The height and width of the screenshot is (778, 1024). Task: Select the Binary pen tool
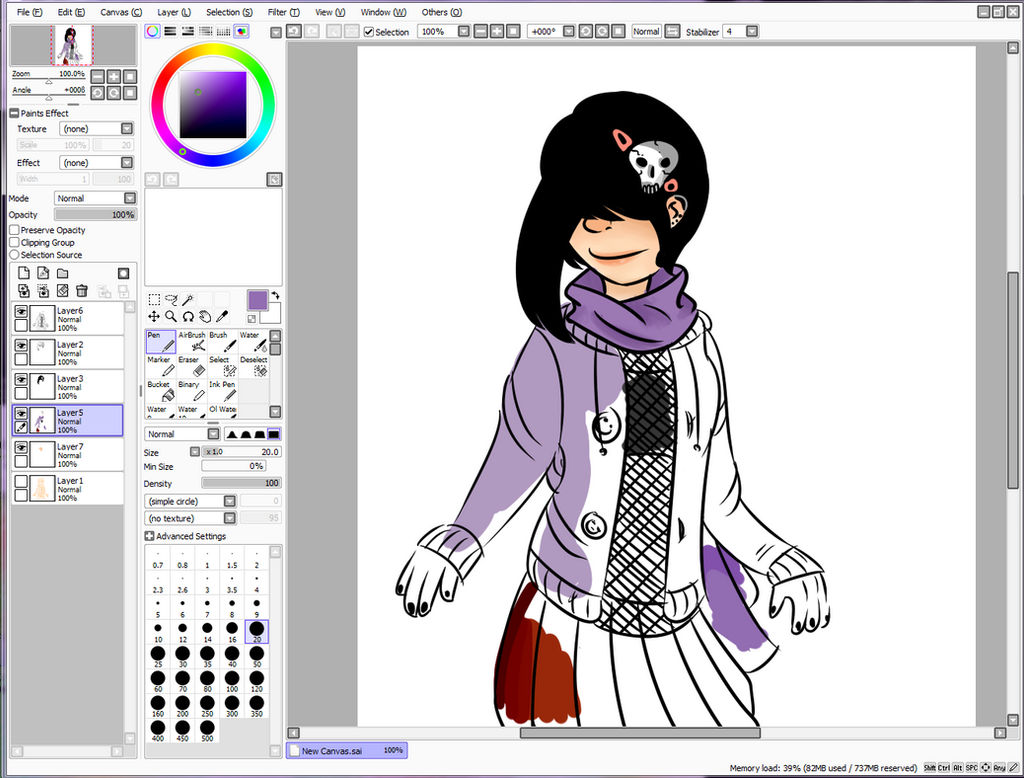[x=192, y=391]
